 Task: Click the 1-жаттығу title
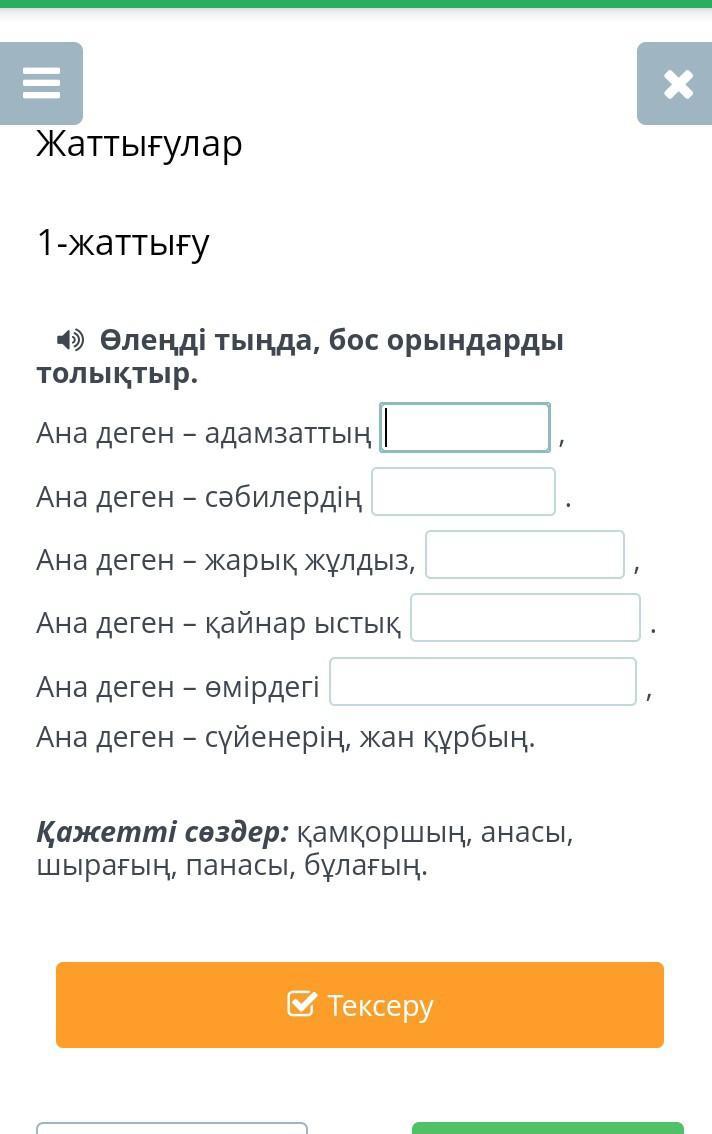pos(123,243)
